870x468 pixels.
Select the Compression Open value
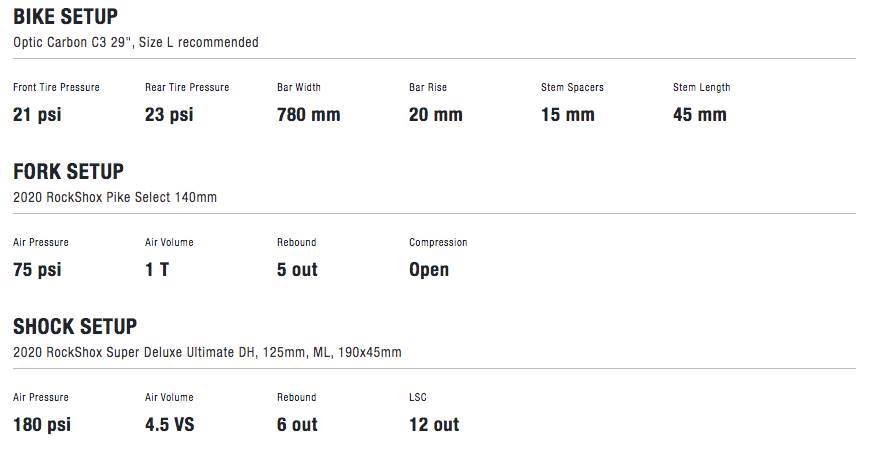point(429,269)
